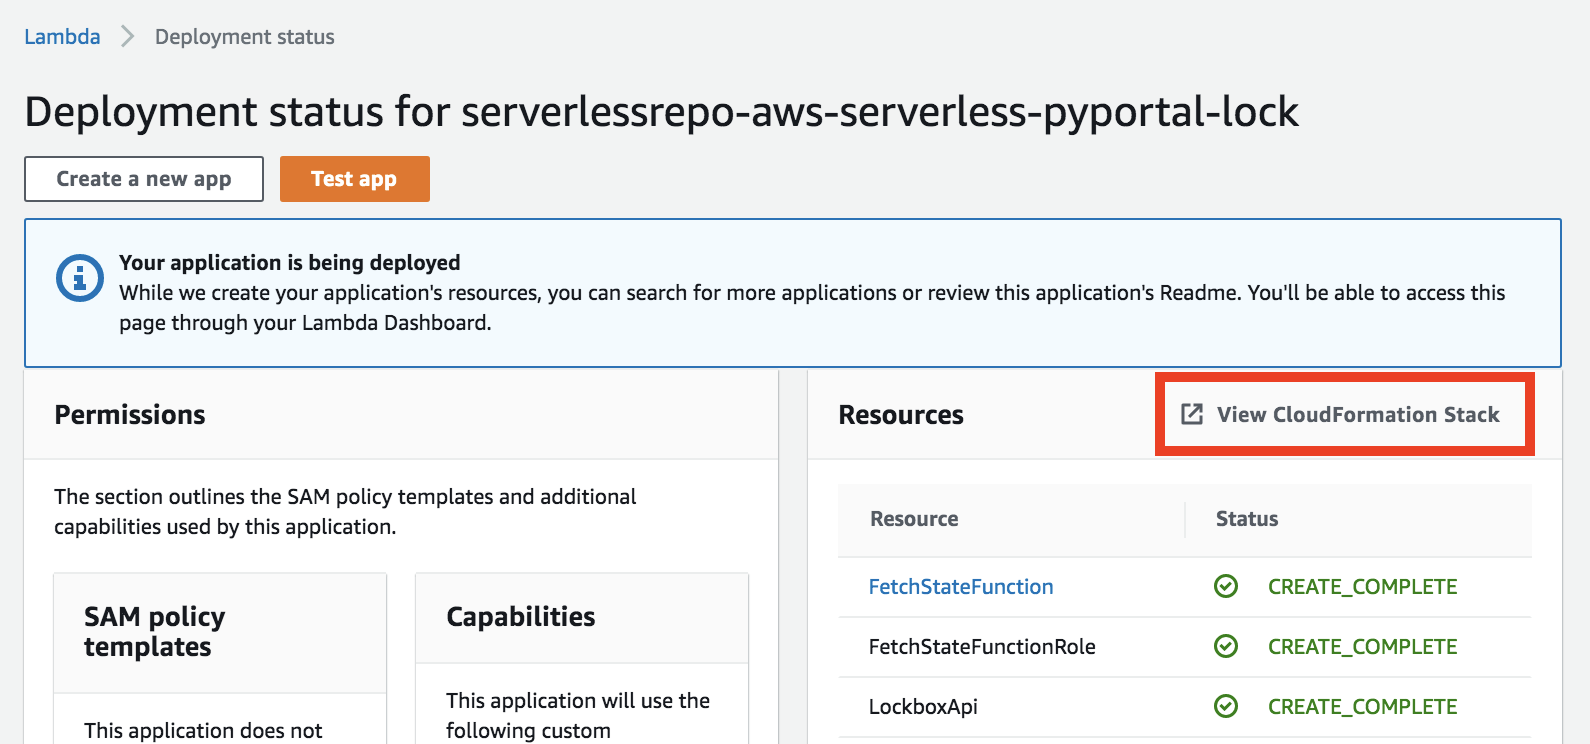Click the external link icon beside View CloudFormation Stack
This screenshot has height=744, width=1590.
coord(1192,414)
